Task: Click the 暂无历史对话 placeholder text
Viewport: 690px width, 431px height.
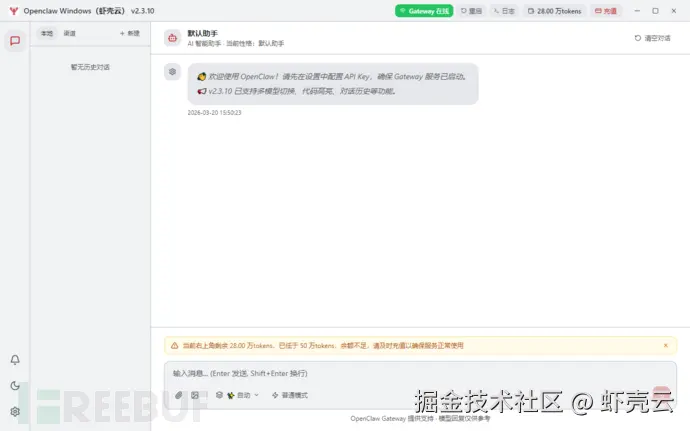Action: (x=90, y=67)
